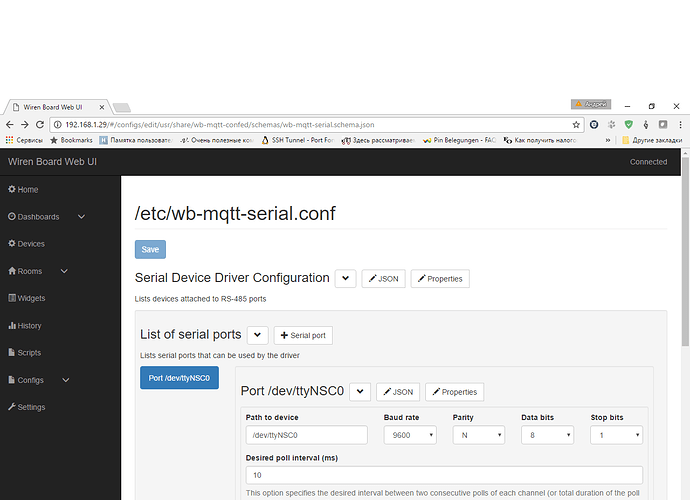Bookmark this page with star icon

576,125
